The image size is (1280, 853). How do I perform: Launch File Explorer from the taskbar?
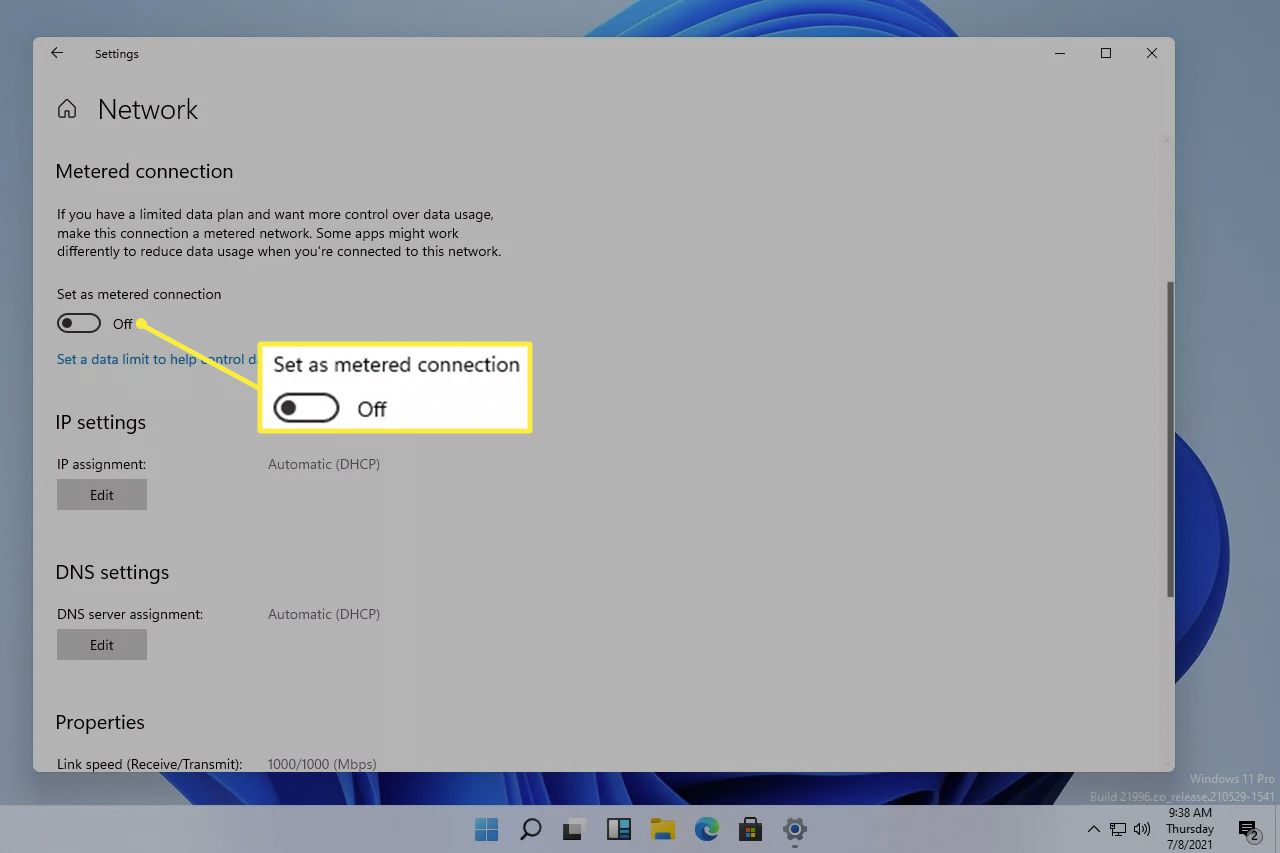[x=662, y=829]
